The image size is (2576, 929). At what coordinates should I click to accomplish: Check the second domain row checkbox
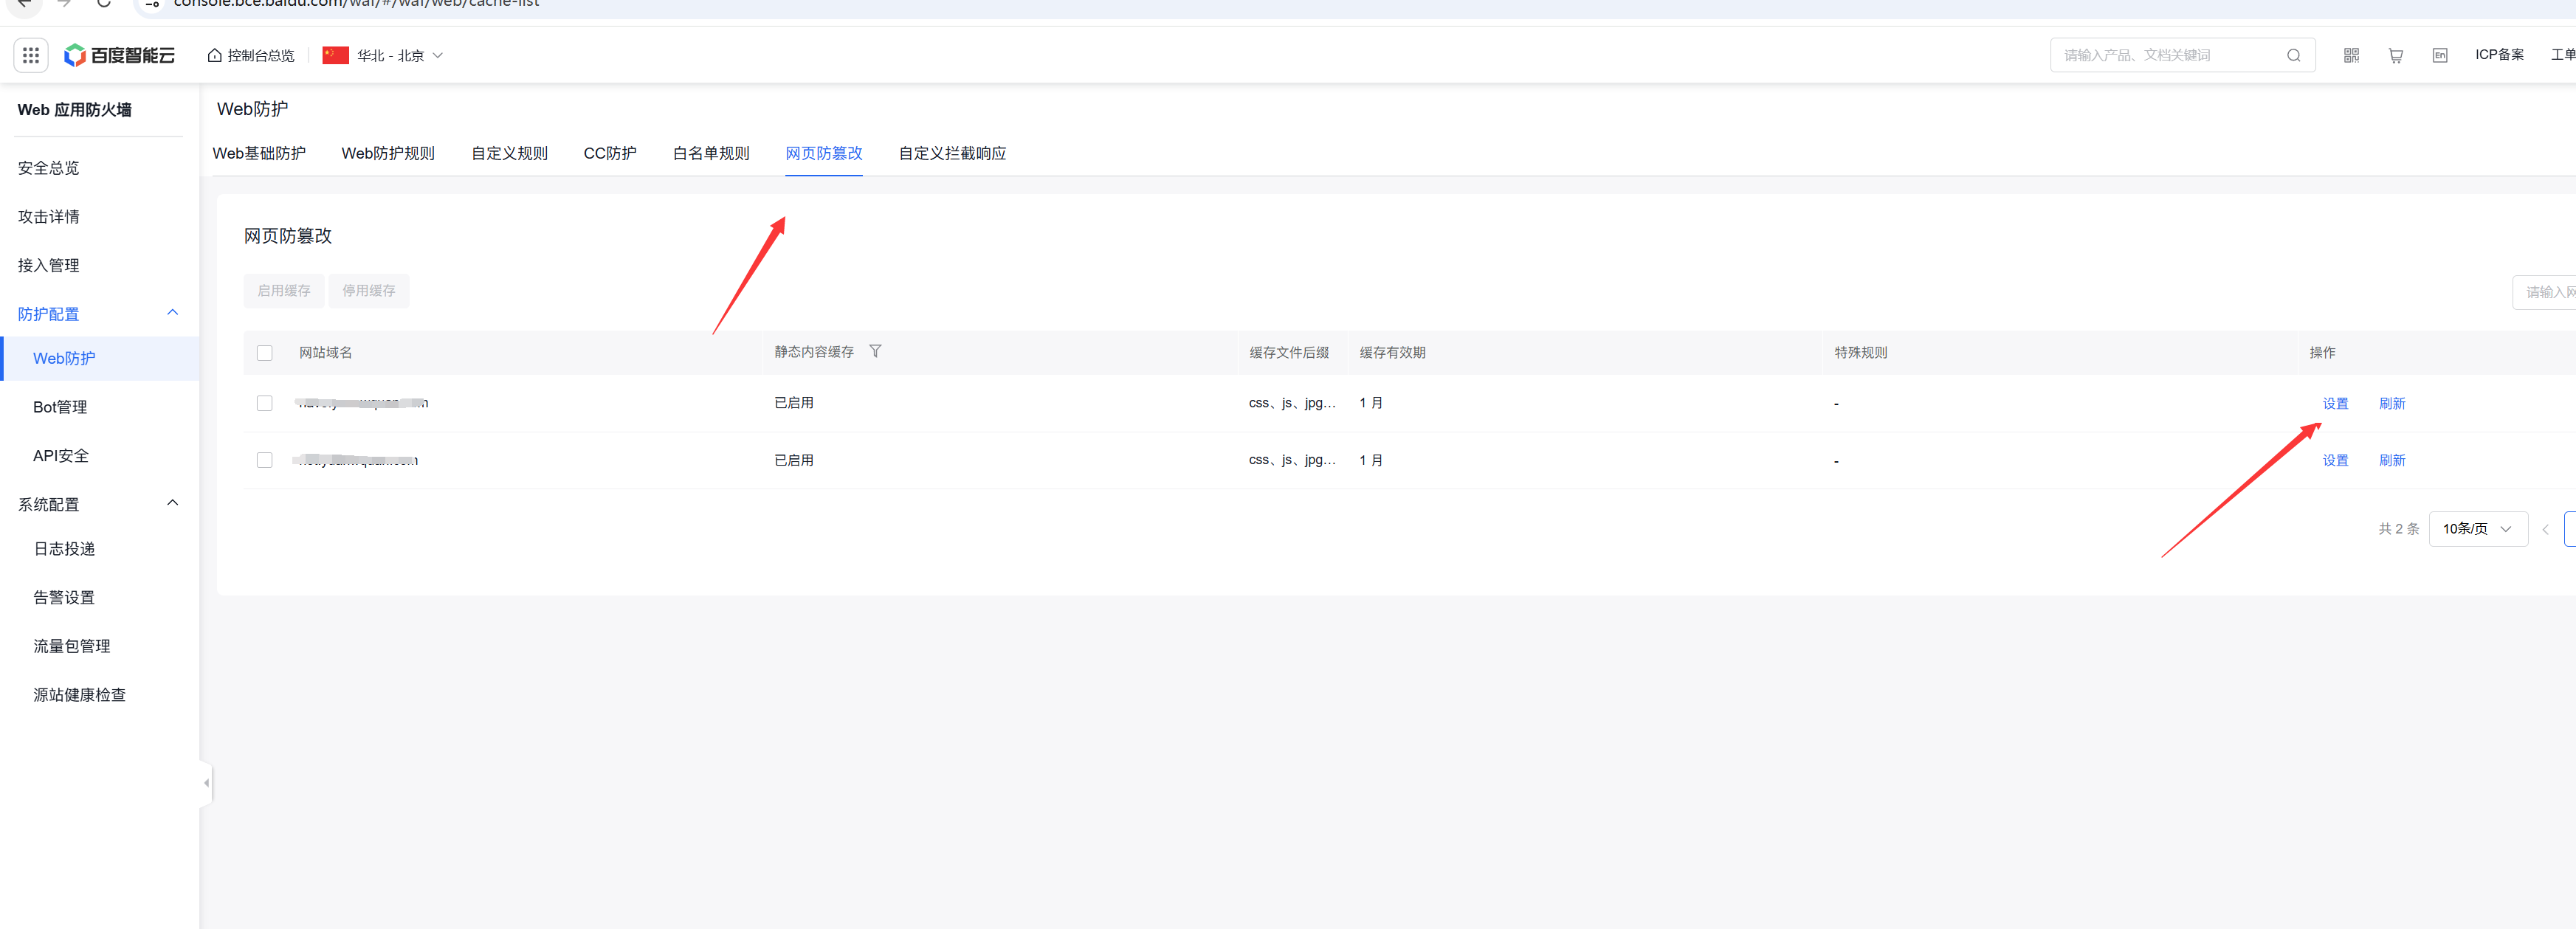click(x=264, y=460)
